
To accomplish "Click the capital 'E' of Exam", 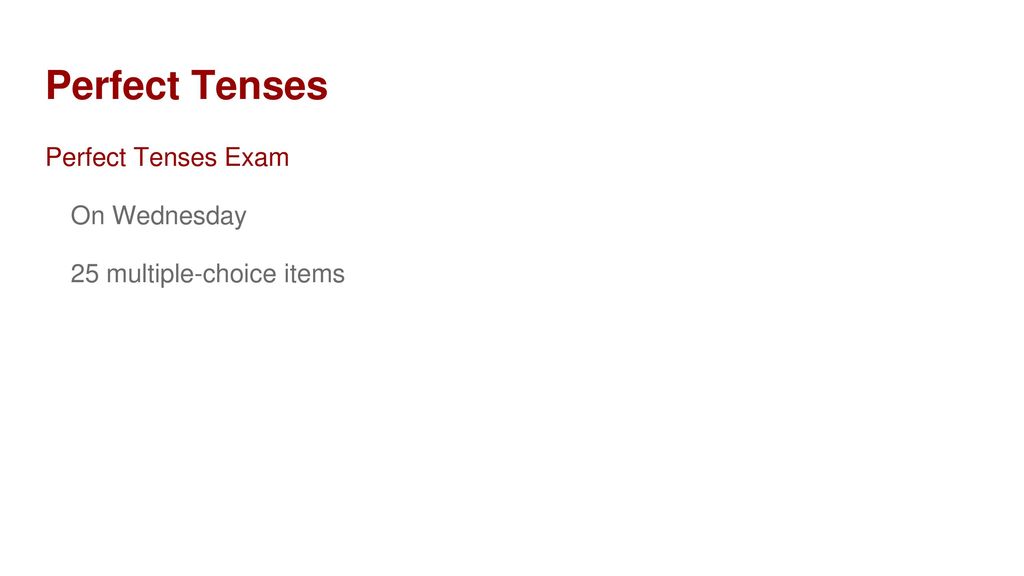I will tap(232, 157).
